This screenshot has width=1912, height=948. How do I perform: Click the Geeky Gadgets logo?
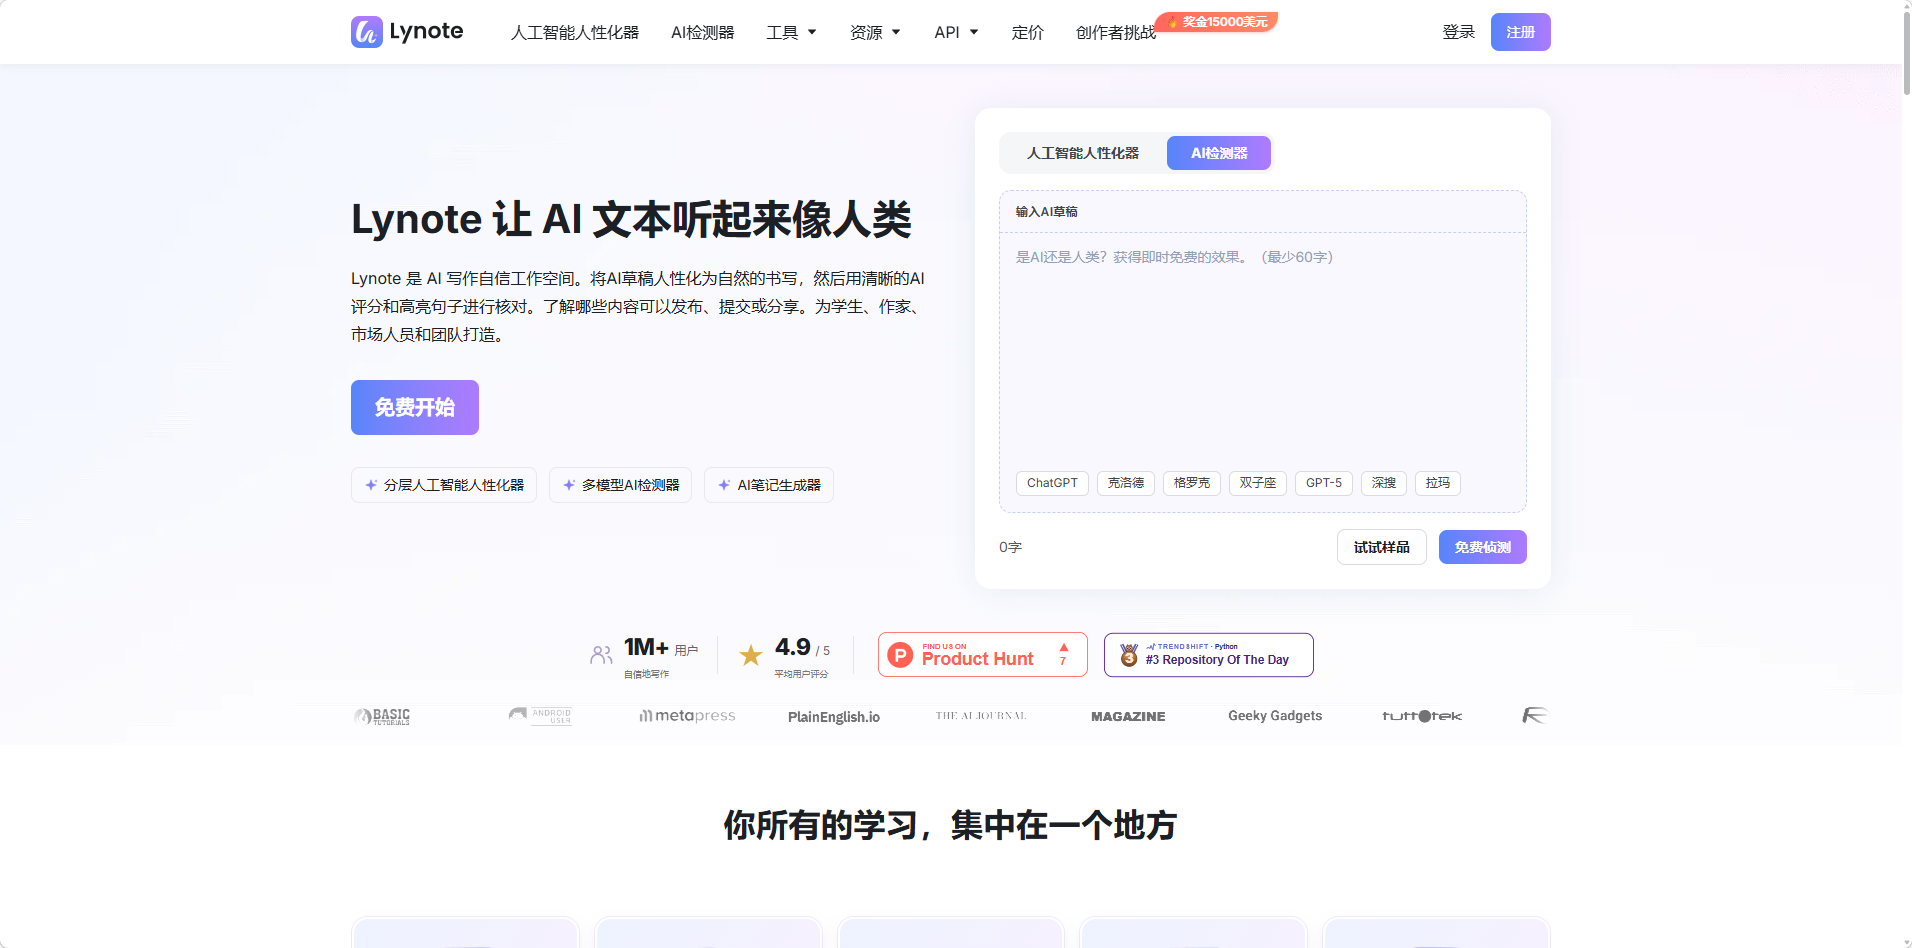[x=1275, y=716]
